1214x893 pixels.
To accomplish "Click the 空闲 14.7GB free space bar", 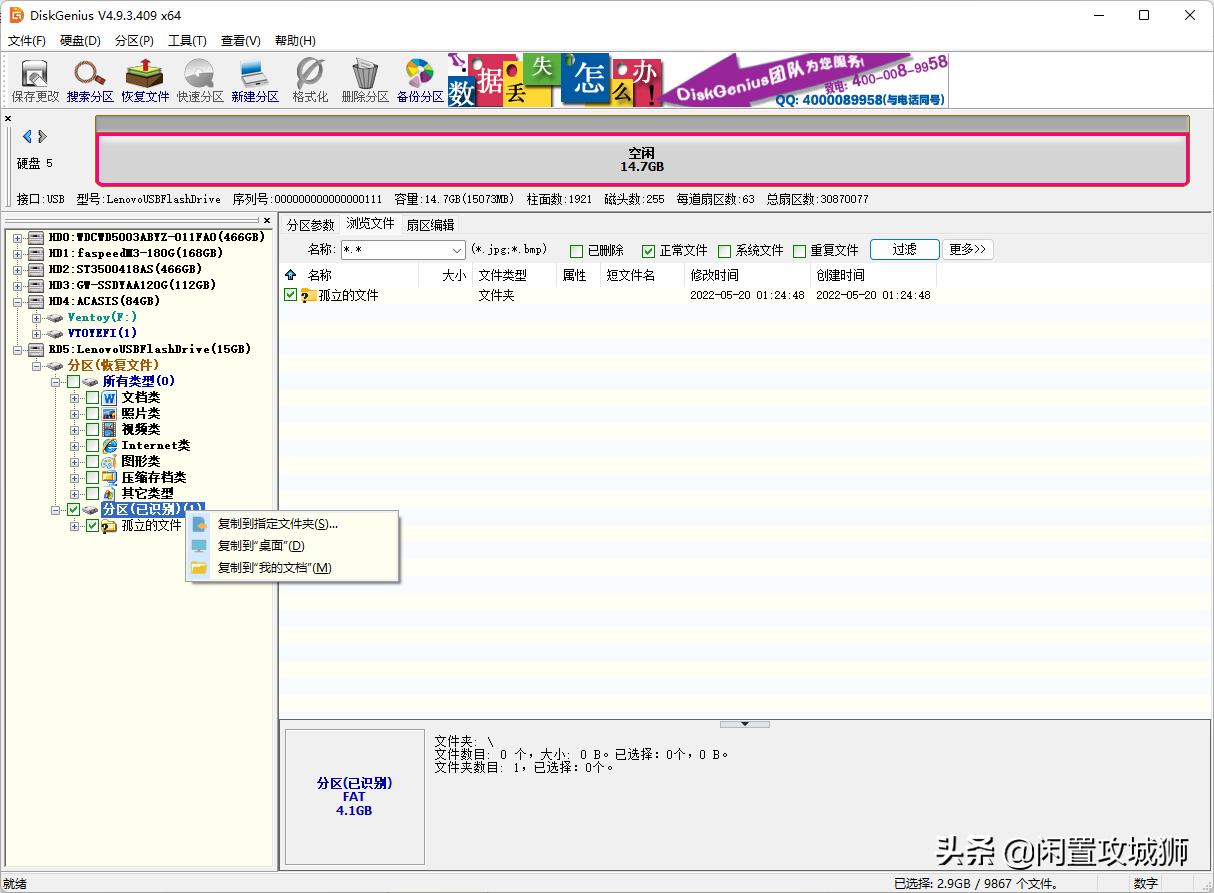I will 642,160.
